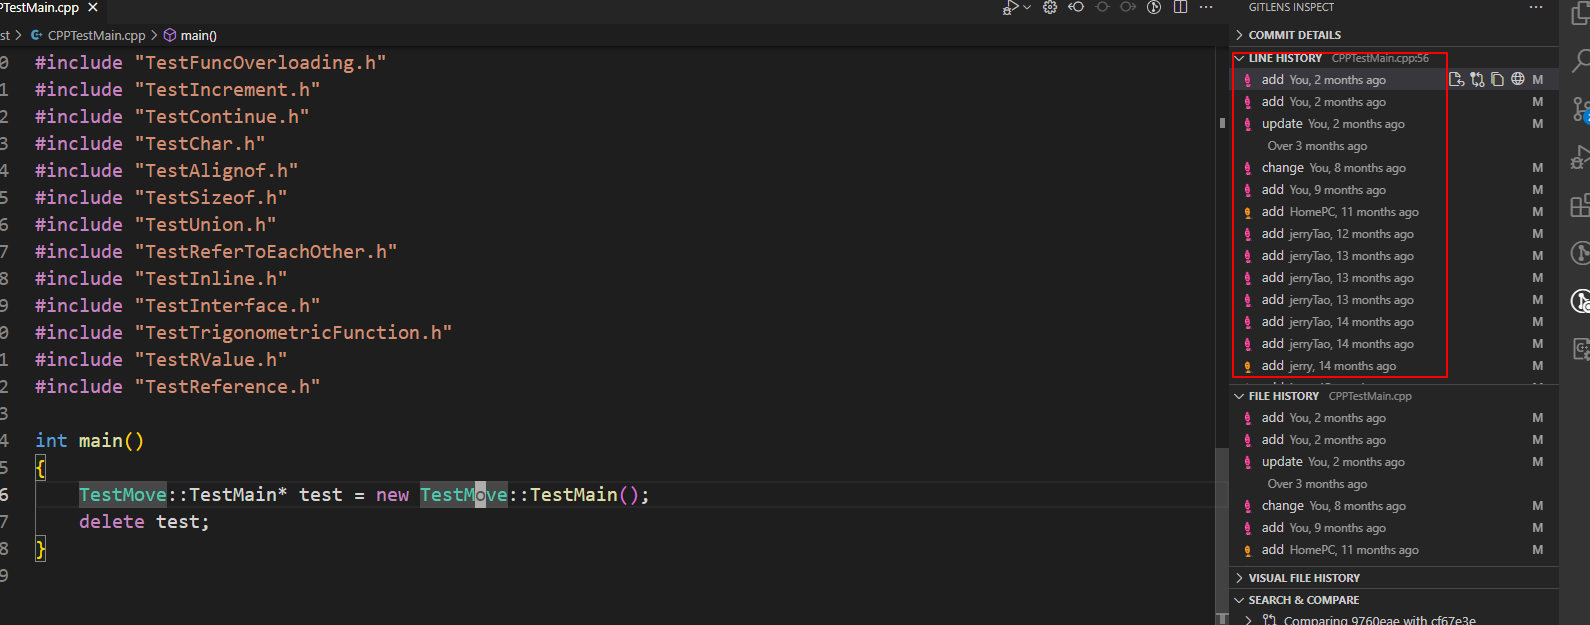Select 'add jerry, 14 months ago' commit
1590x625 pixels.
1394,366
